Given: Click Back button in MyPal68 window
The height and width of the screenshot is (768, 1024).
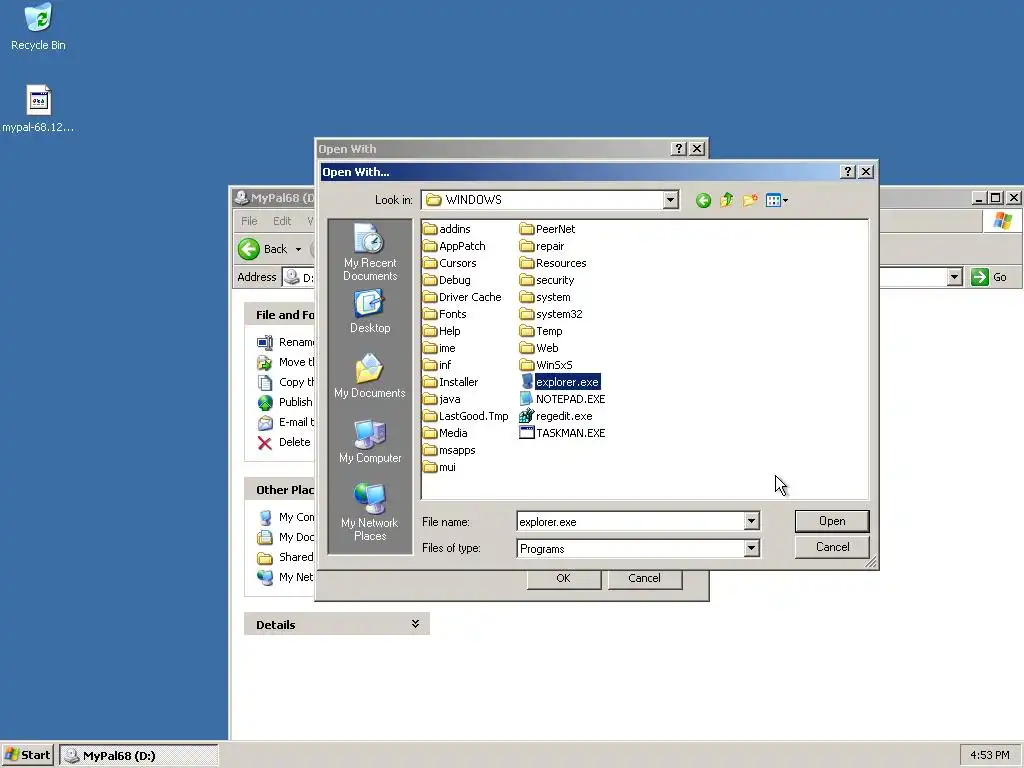Looking at the screenshot, I should [x=263, y=249].
